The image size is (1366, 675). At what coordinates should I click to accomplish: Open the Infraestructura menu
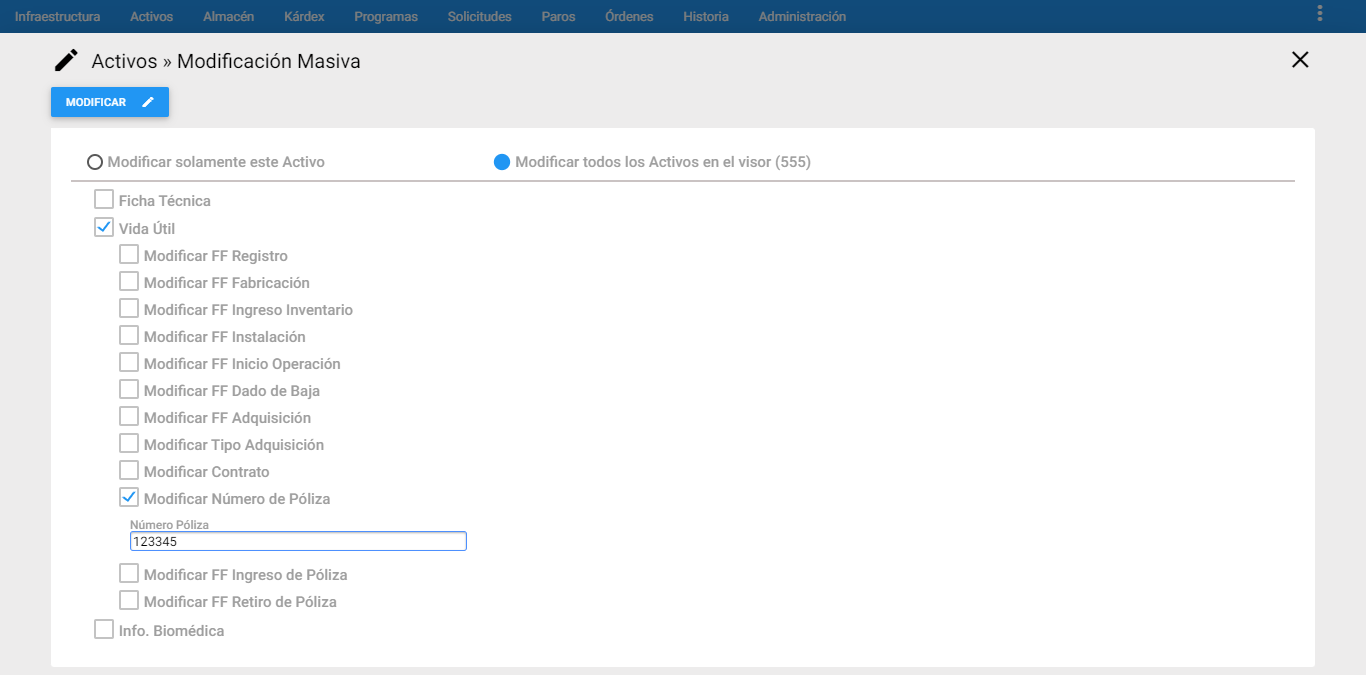point(57,16)
